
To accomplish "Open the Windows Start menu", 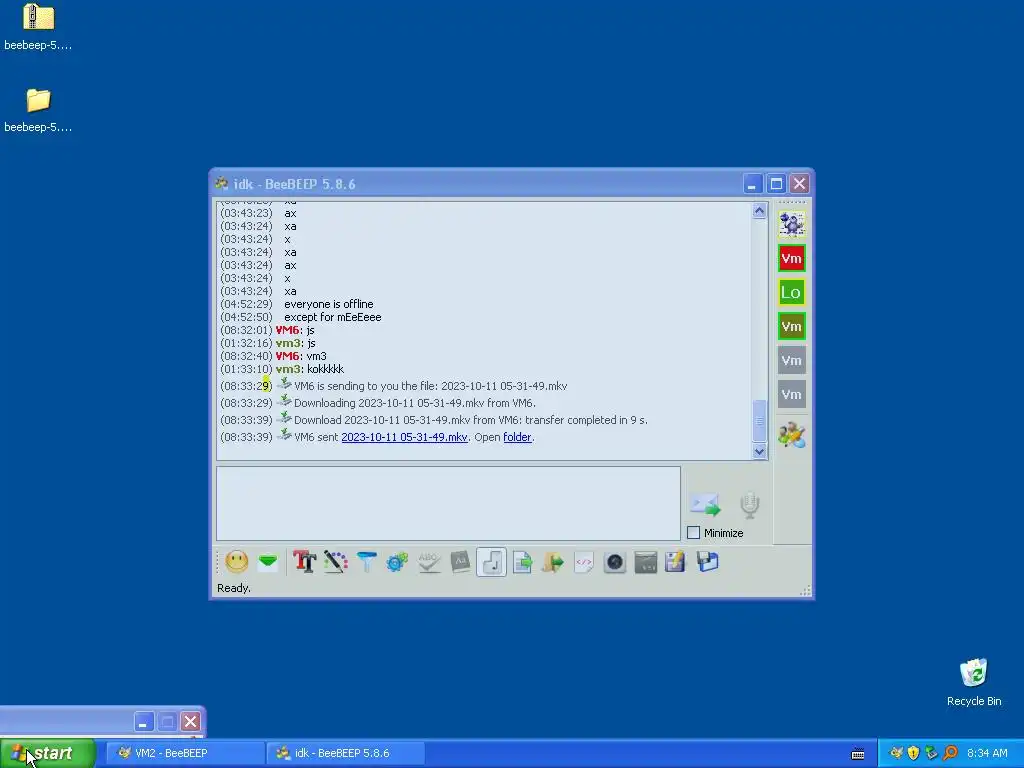I will pyautogui.click(x=48, y=753).
